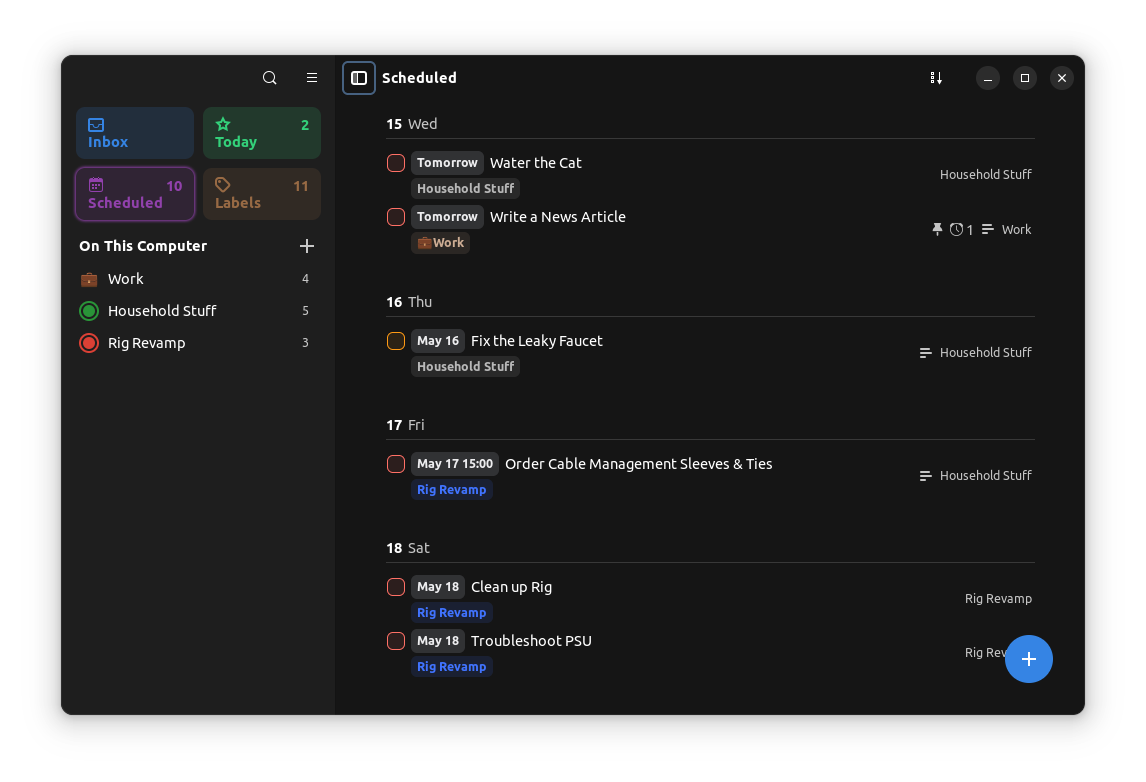
Task: Open the Tomorrow date chip on Water the Cat
Action: (x=447, y=162)
